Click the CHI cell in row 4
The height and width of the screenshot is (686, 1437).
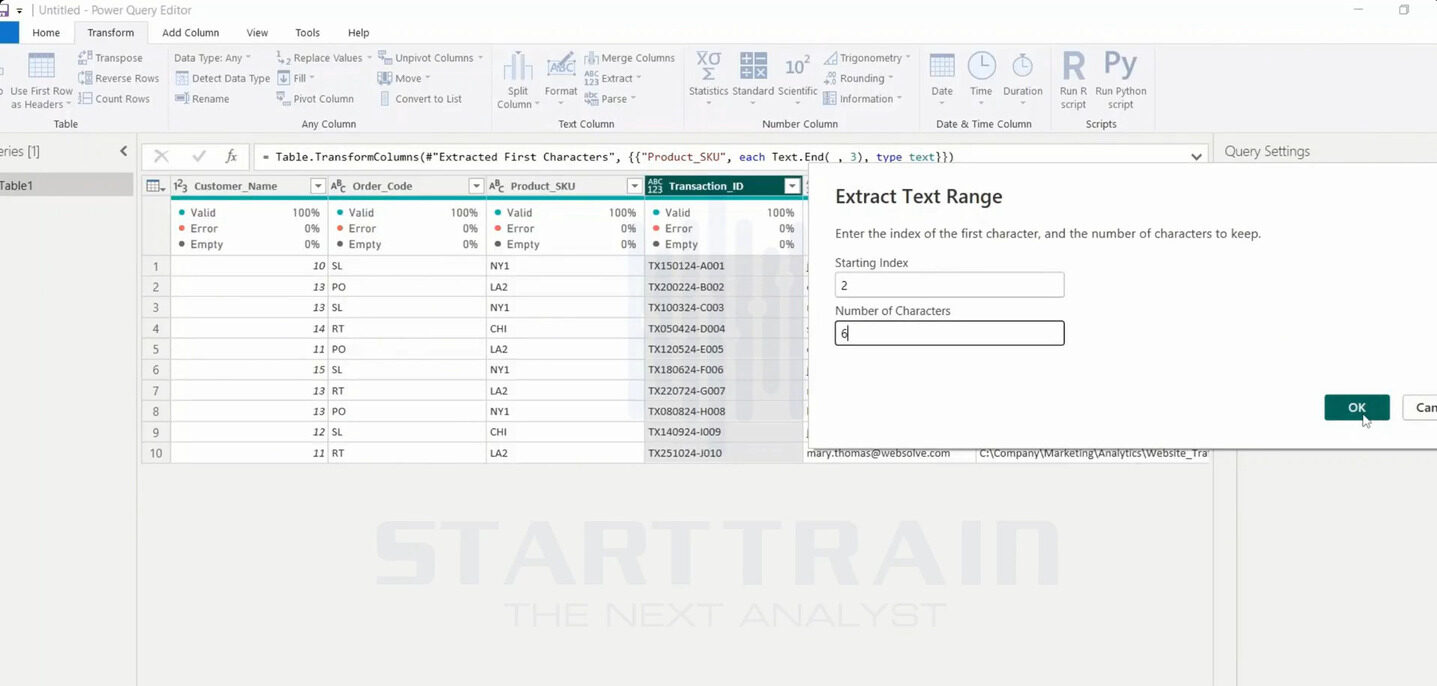(565, 328)
